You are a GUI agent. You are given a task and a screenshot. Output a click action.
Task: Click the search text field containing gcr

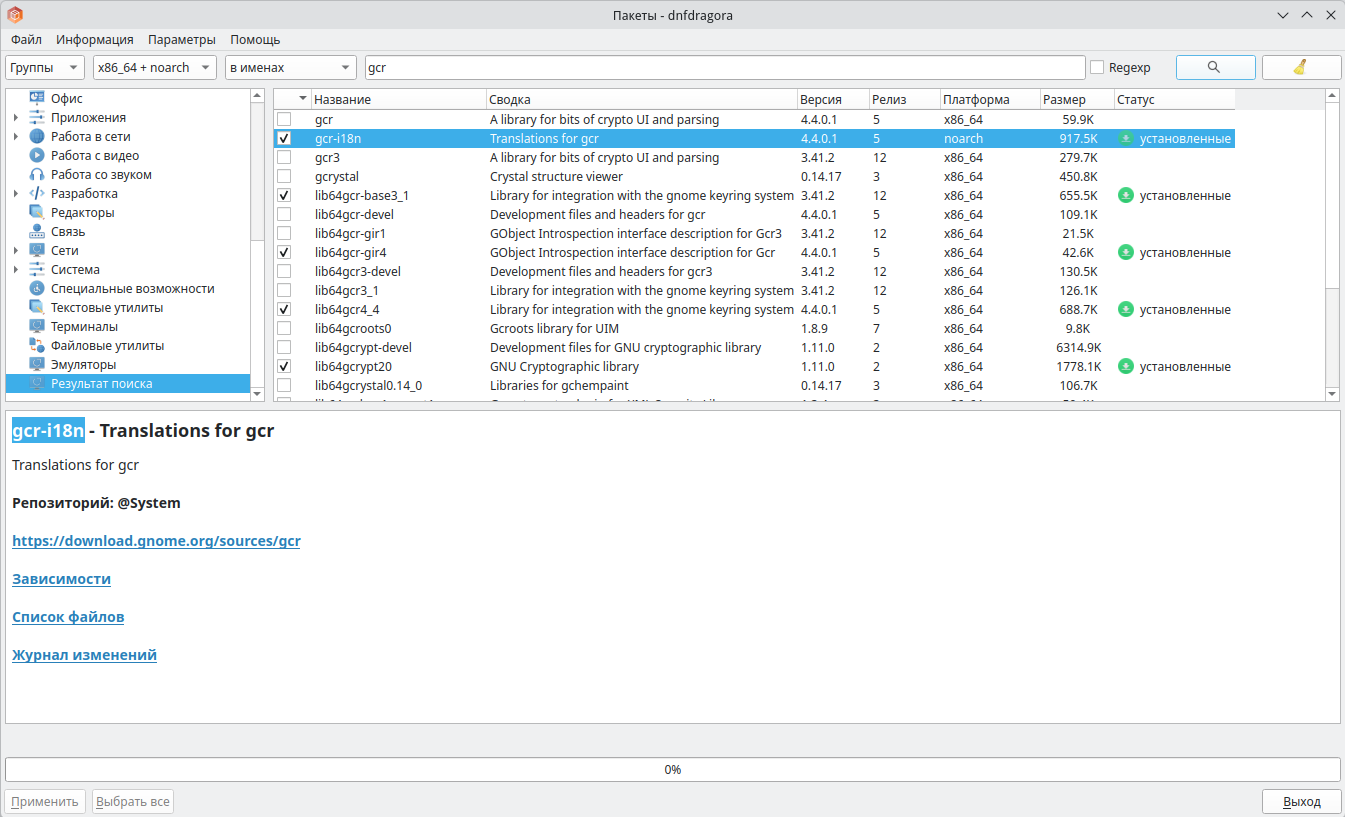(724, 68)
